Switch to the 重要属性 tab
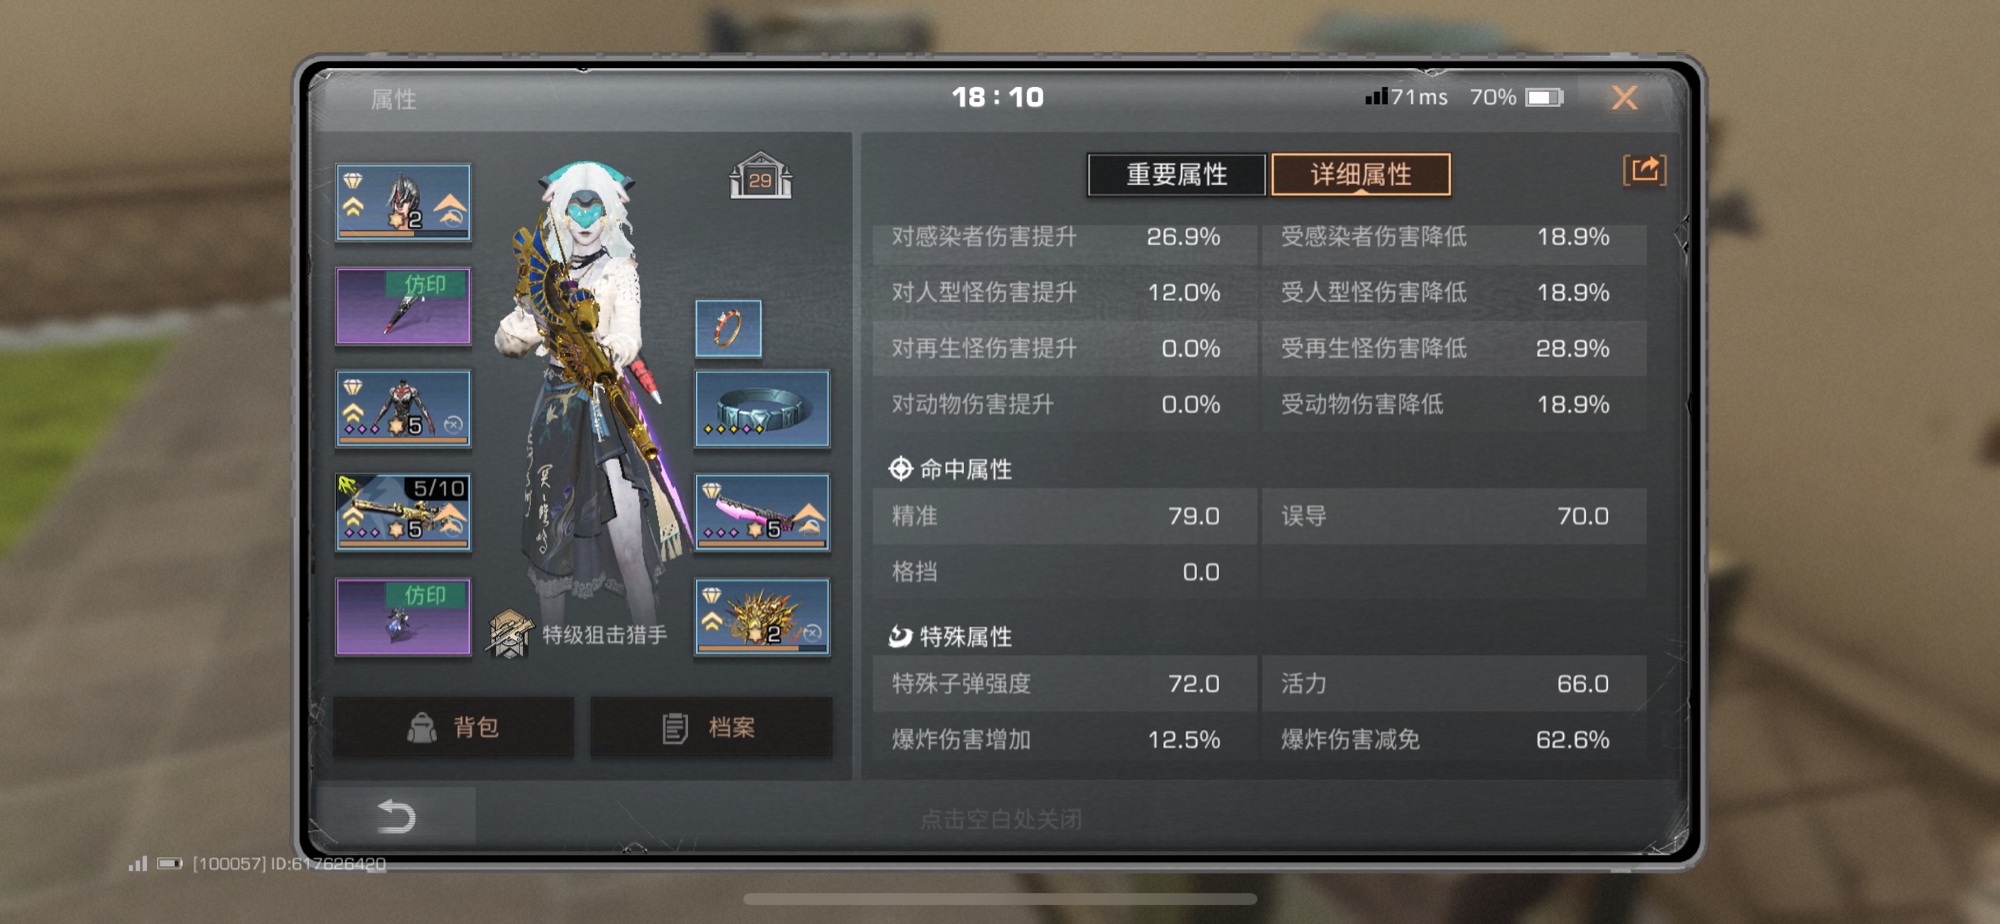Viewport: 2000px width, 924px height. (1176, 174)
